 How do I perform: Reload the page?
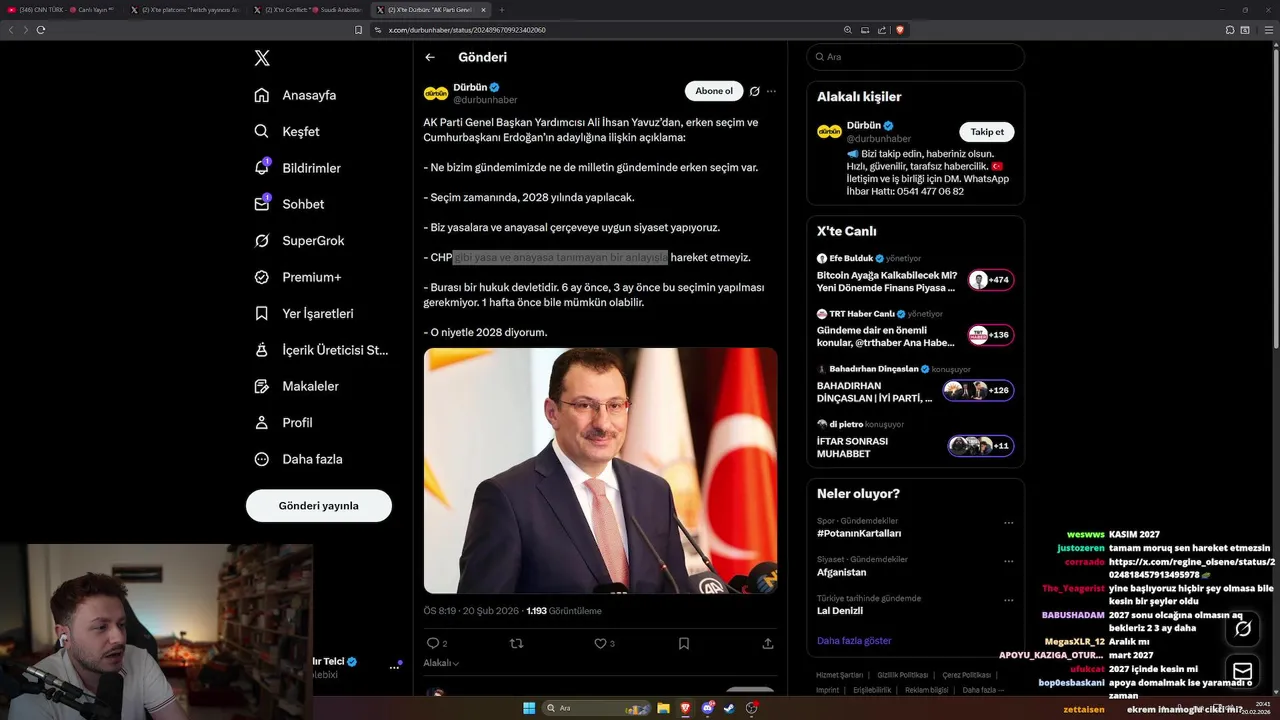point(41,30)
